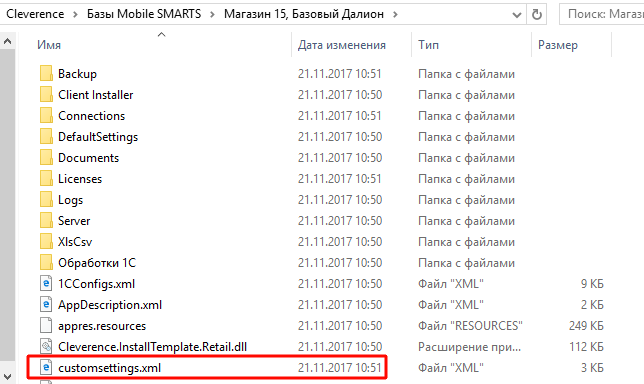
Task: Click the scroll up arrow of the left pane
Action: 7,41
